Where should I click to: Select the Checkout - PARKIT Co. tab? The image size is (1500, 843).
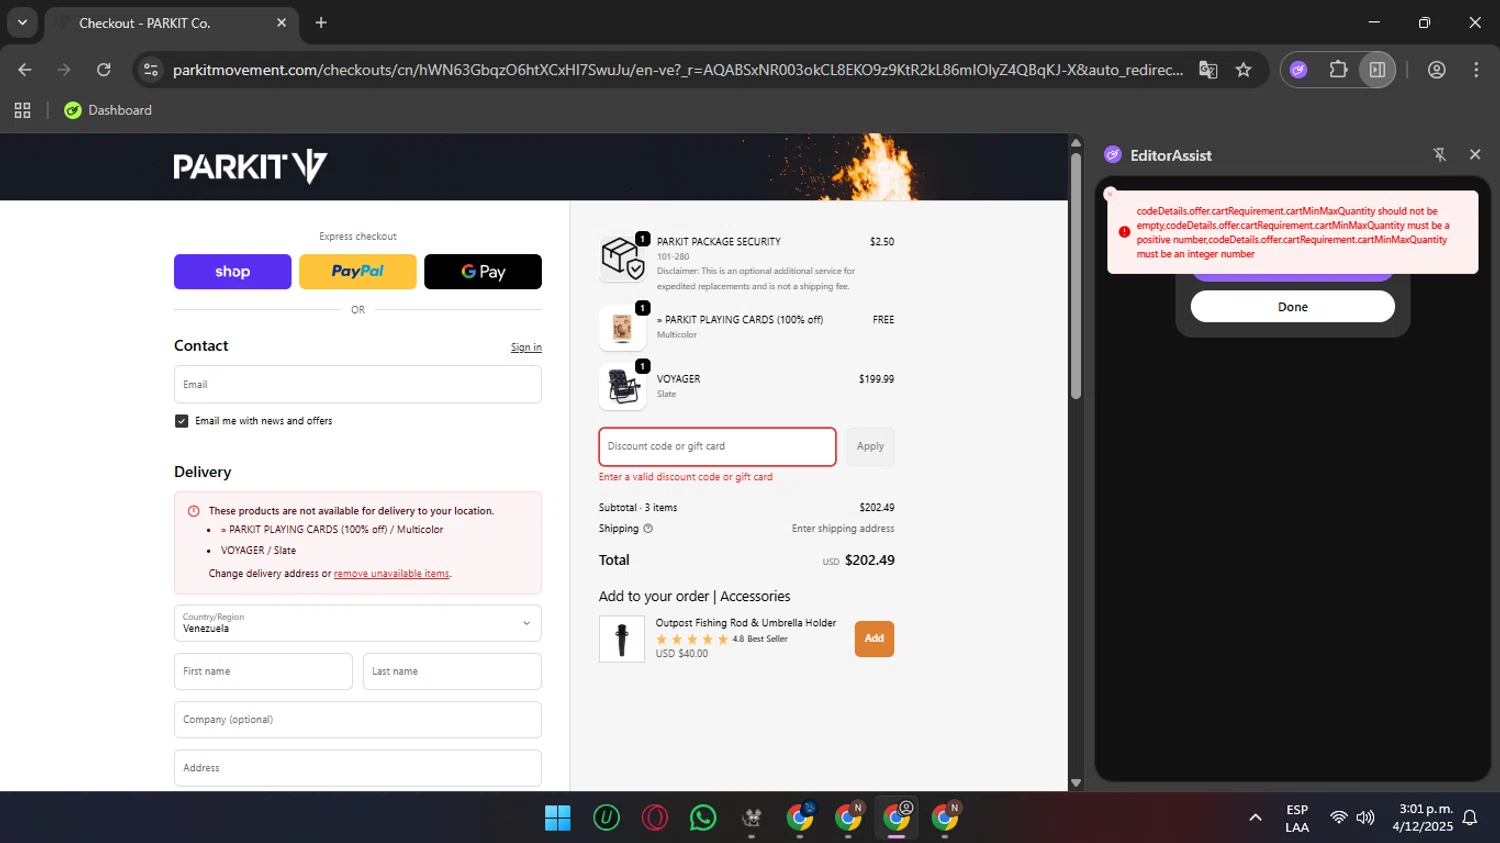(172, 22)
